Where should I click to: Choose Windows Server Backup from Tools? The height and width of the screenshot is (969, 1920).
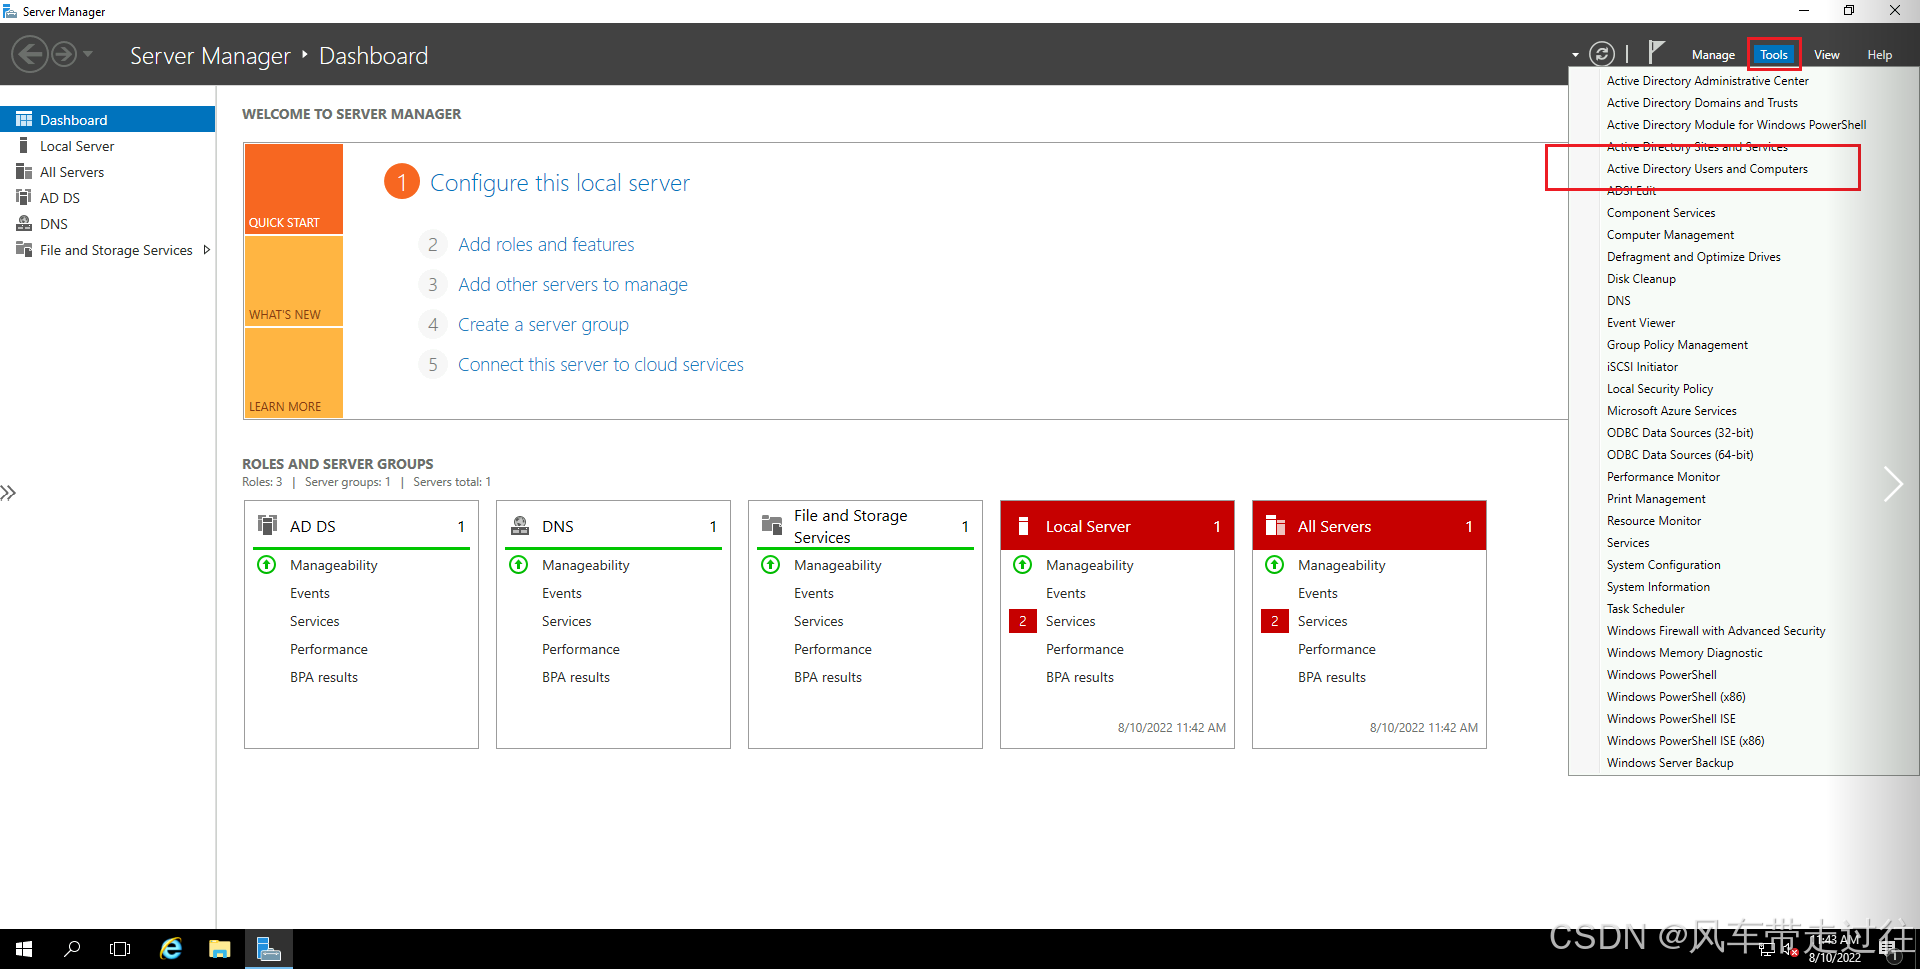[1670, 763]
